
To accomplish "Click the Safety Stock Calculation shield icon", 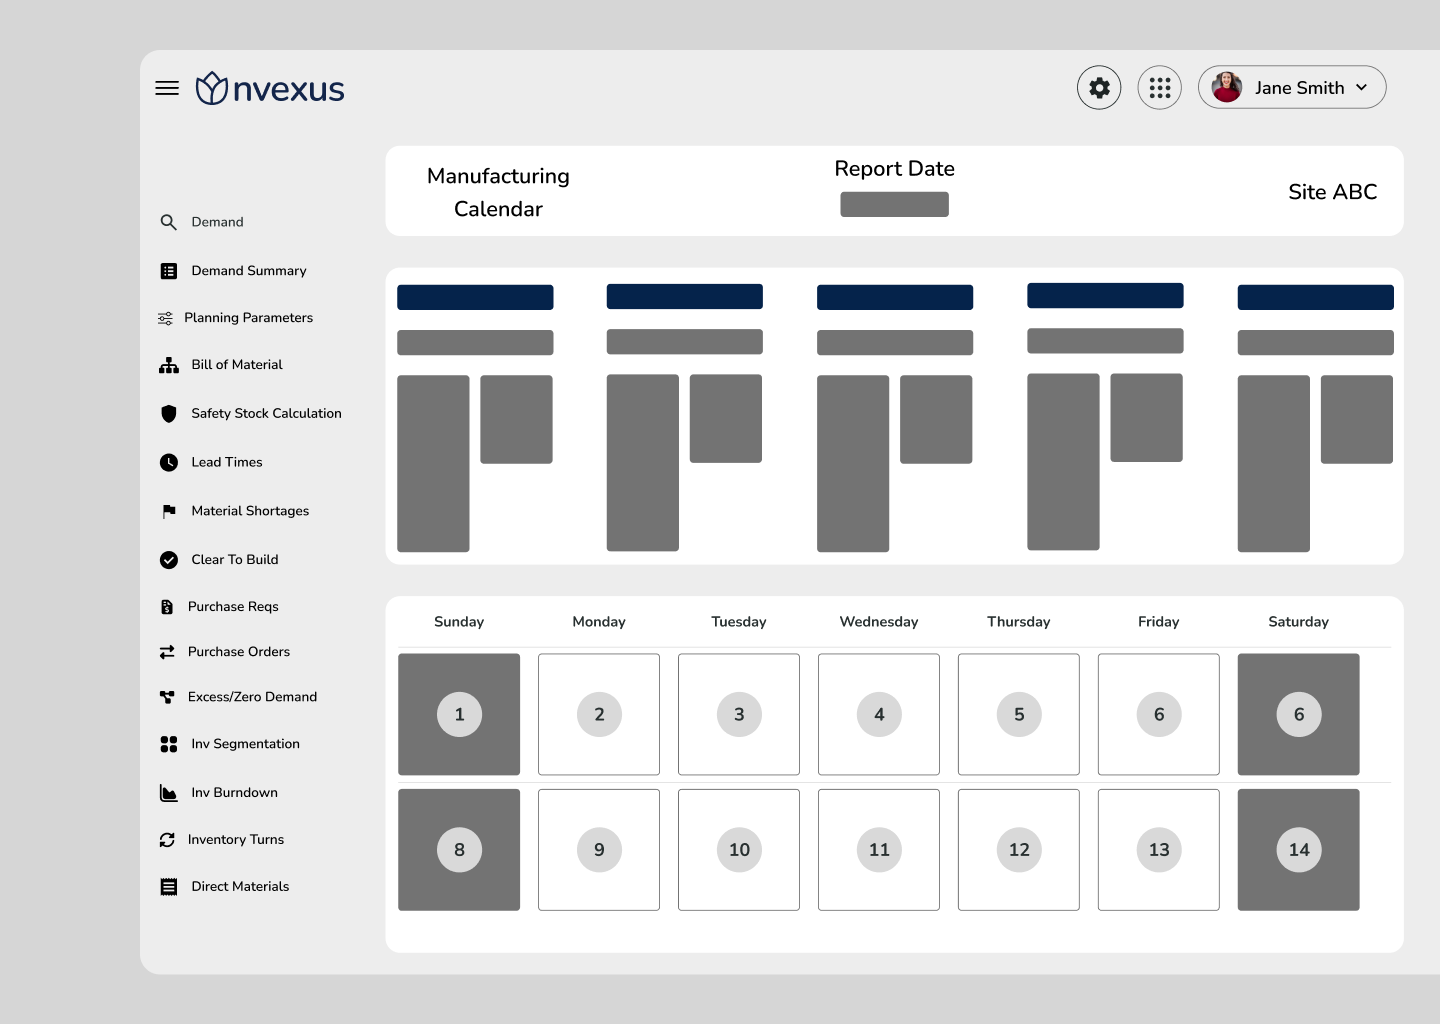I will tap(169, 413).
